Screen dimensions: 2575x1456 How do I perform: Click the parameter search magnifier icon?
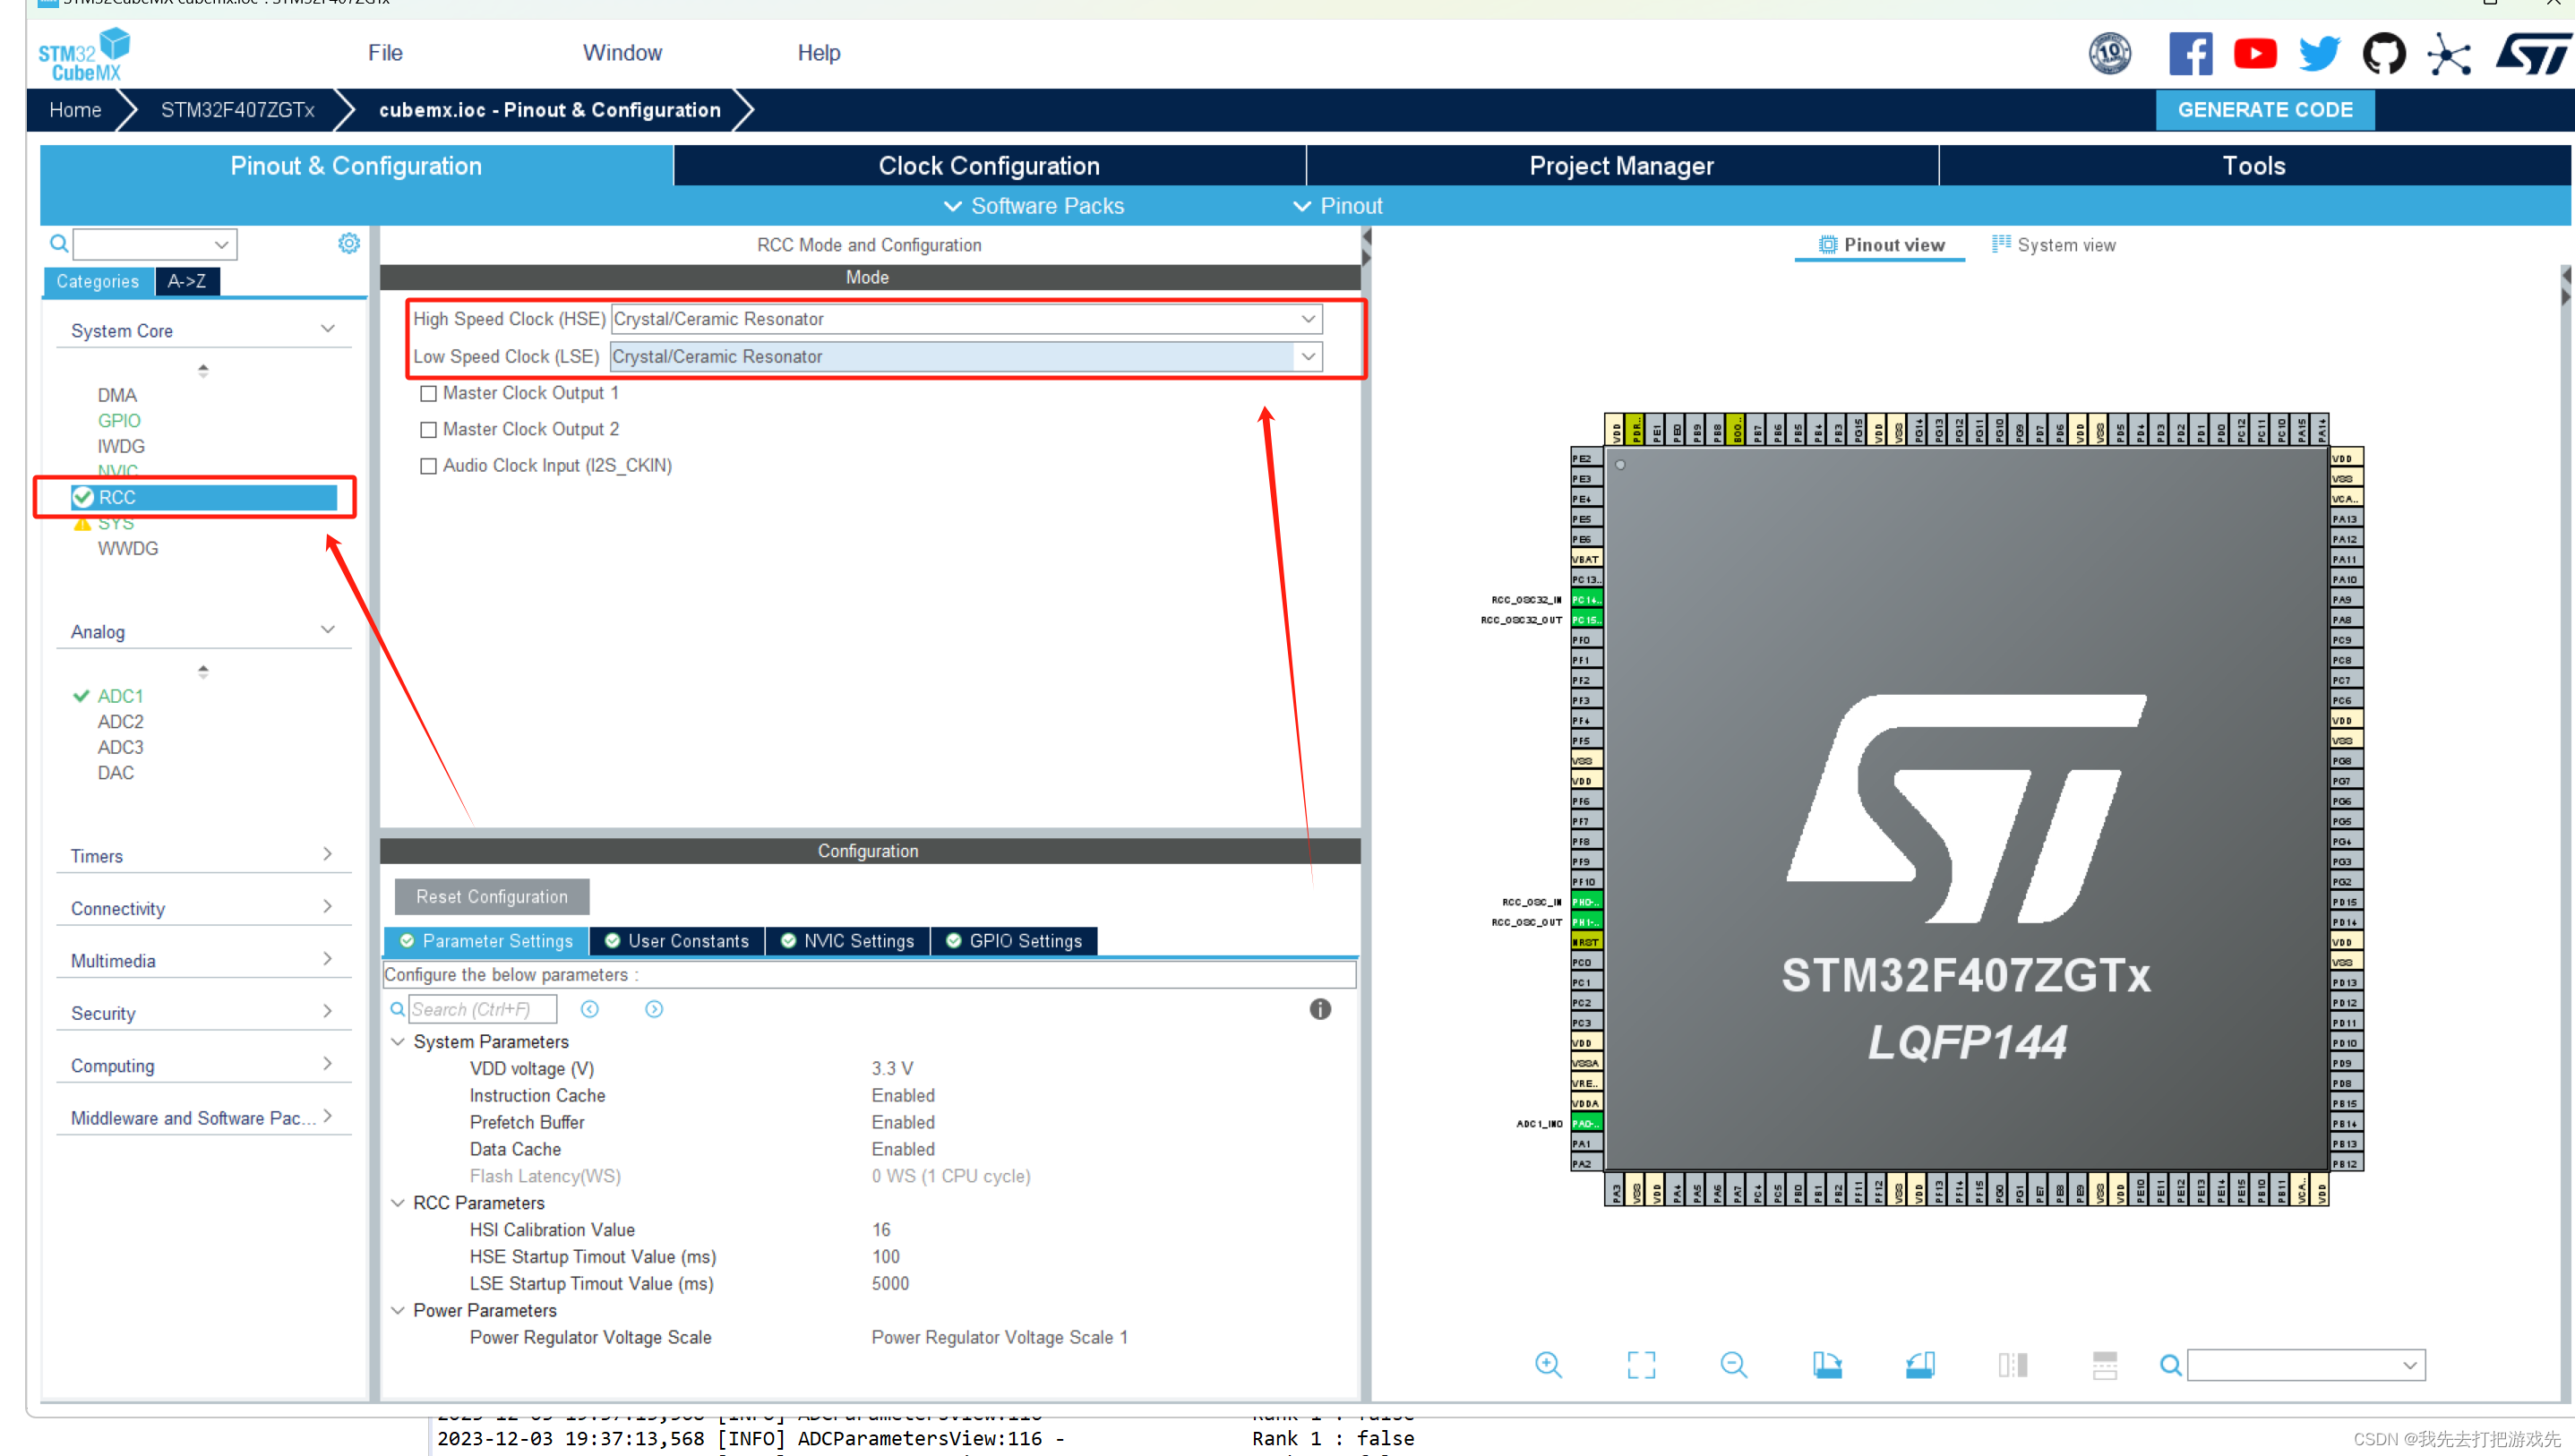point(397,1009)
